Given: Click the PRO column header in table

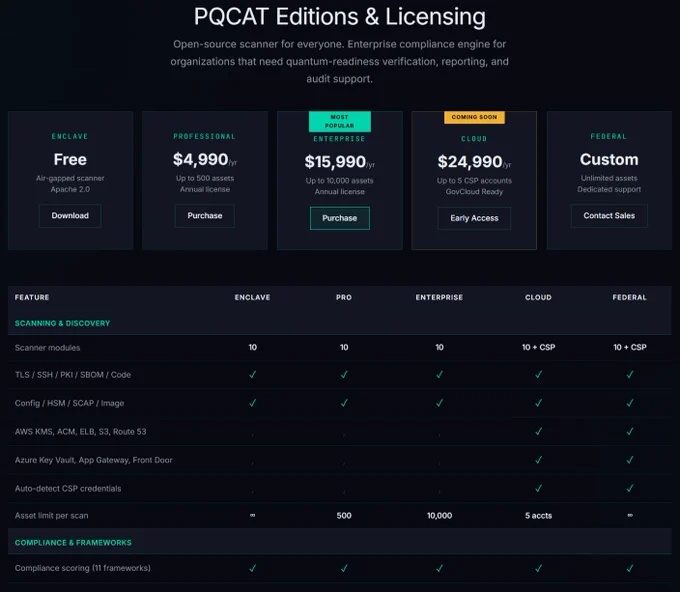Looking at the screenshot, I should [344, 298].
